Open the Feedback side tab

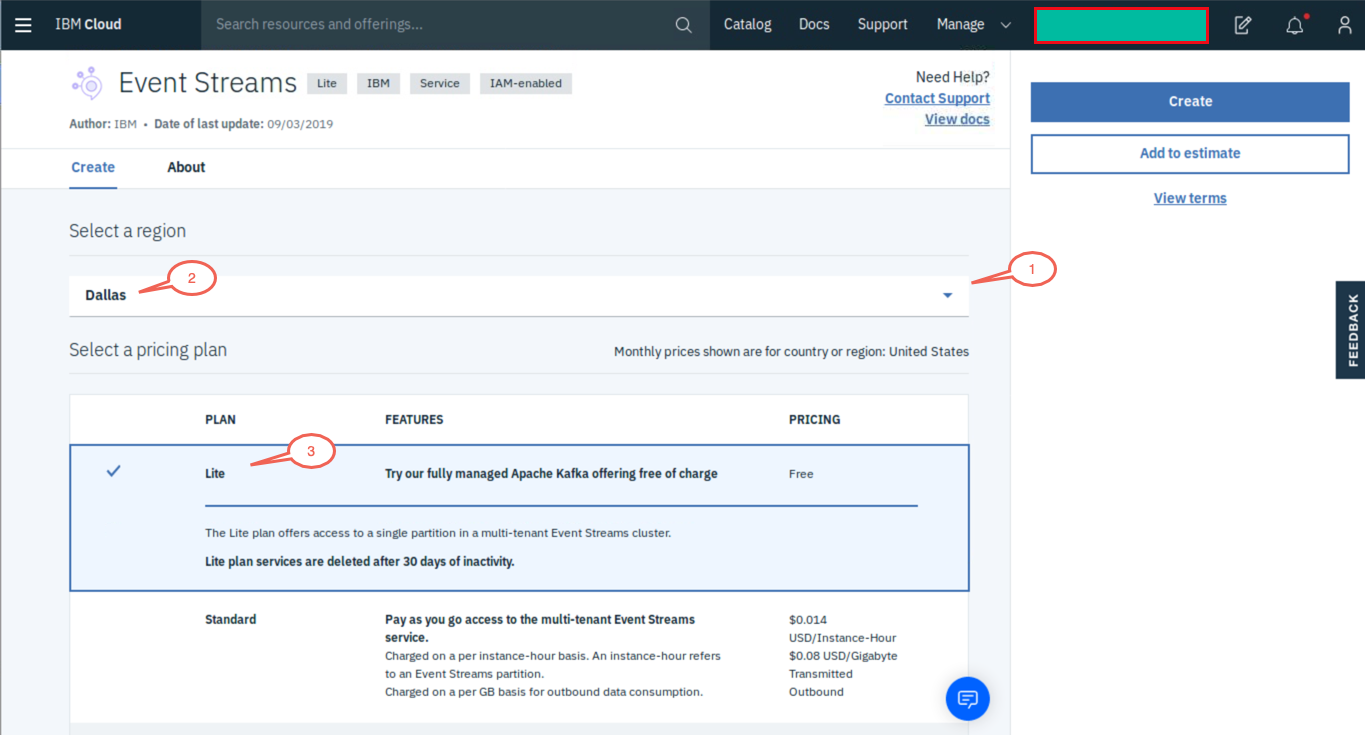point(1351,330)
